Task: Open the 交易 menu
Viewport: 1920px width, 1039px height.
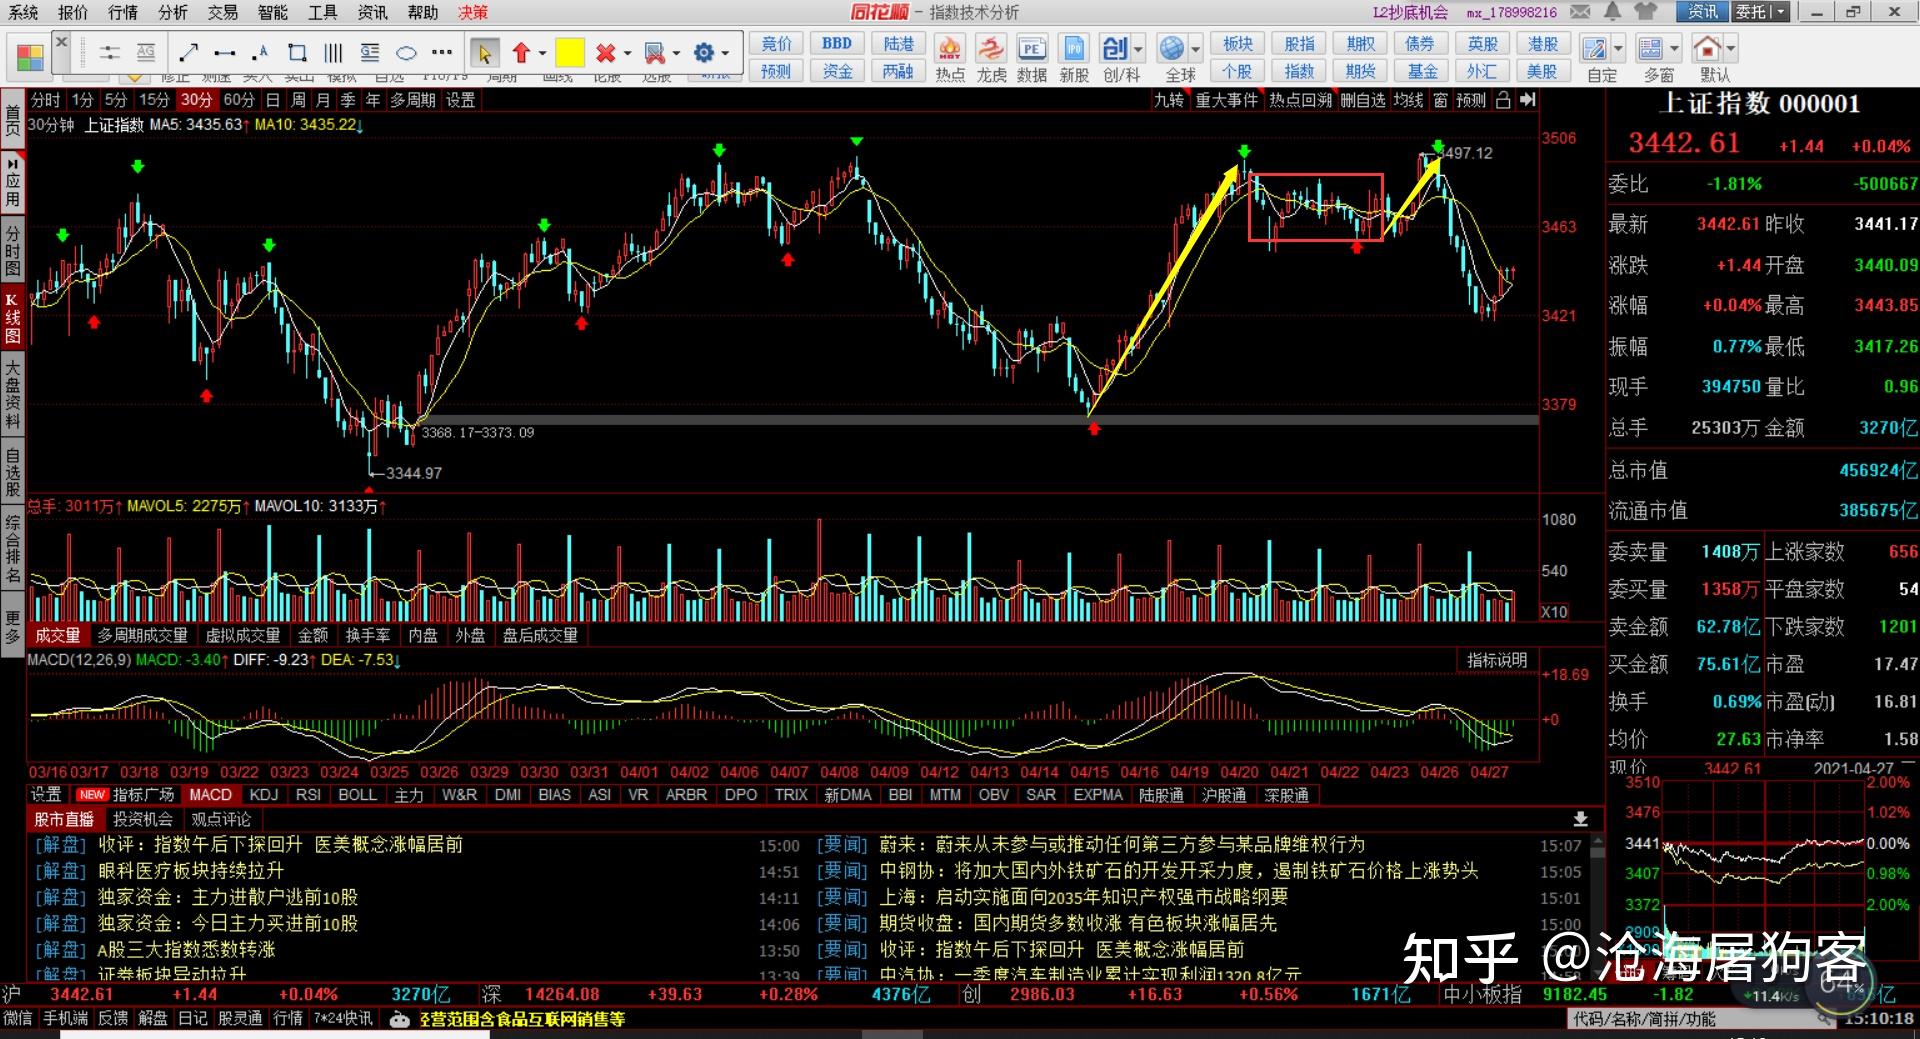Action: (x=223, y=12)
